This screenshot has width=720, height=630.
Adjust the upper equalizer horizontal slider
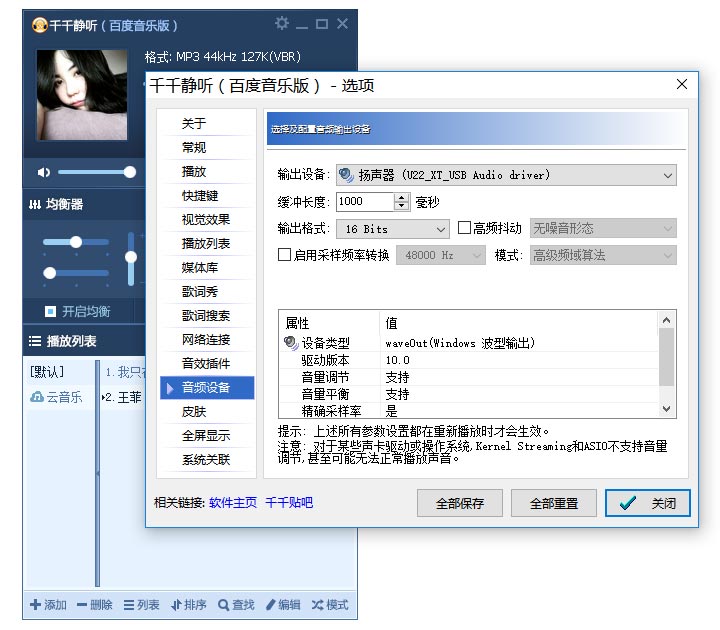[76, 242]
